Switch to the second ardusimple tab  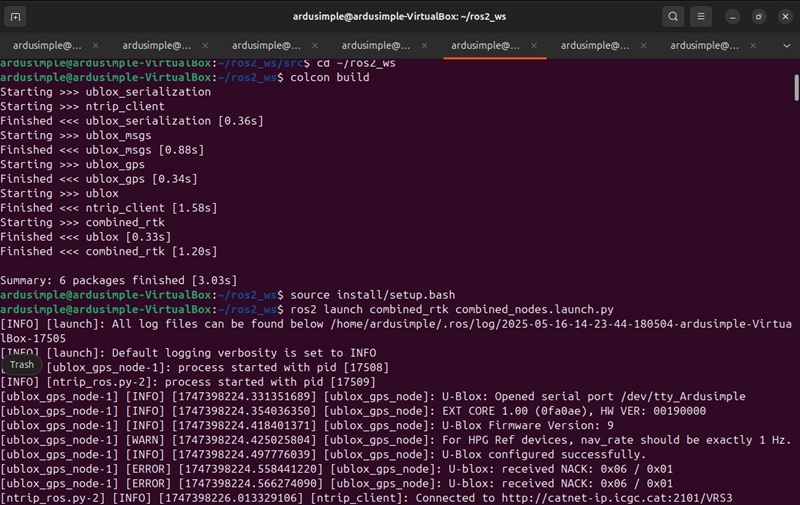tap(155, 46)
